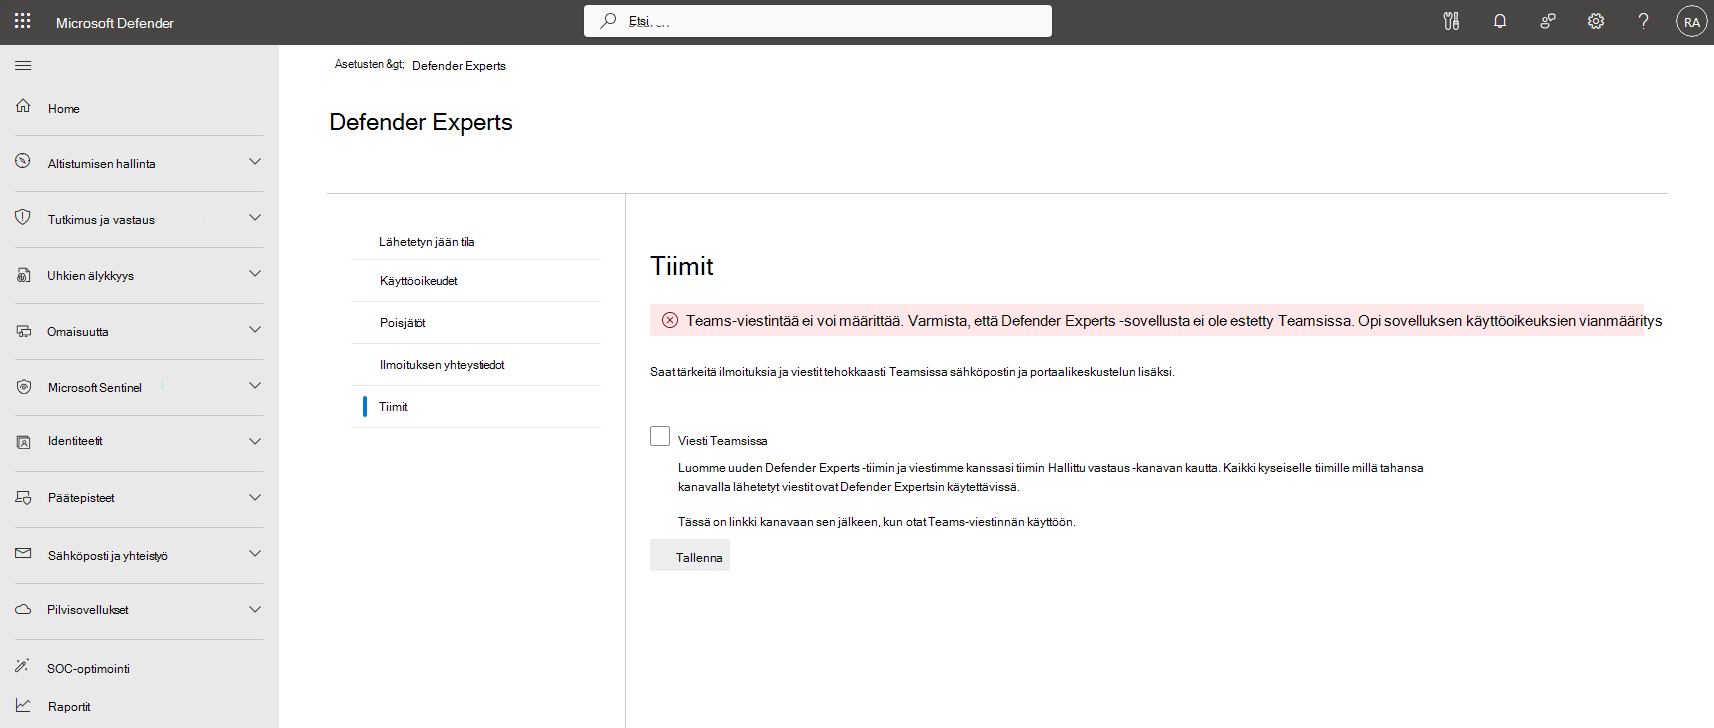Click the Home house icon
This screenshot has width=1714, height=728.
(x=23, y=106)
